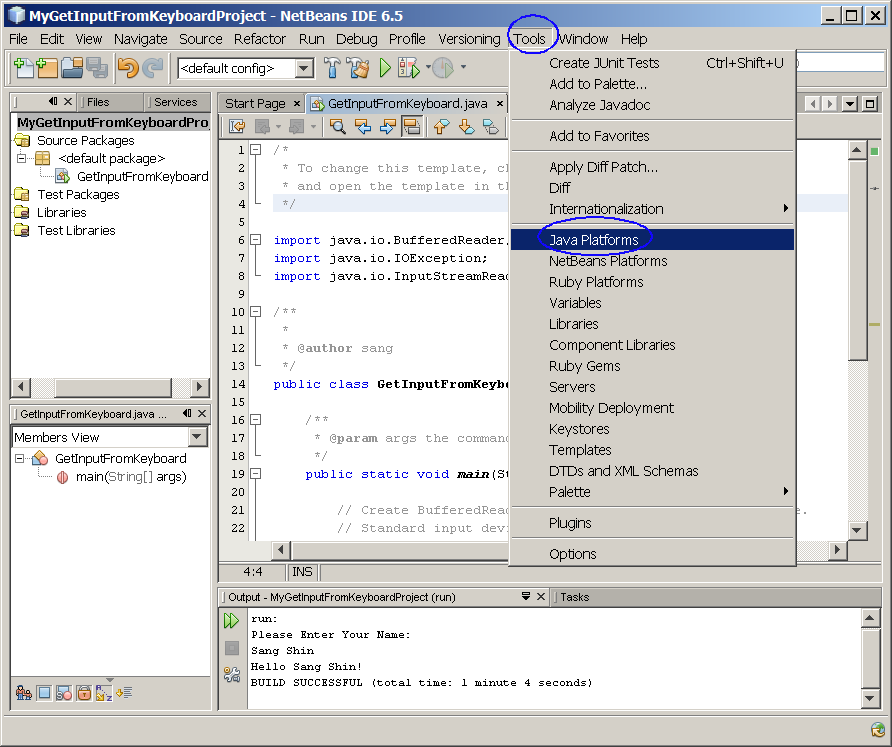This screenshot has width=892, height=747.
Task: Click the New File toolbar icon
Action: pyautogui.click(x=23, y=68)
